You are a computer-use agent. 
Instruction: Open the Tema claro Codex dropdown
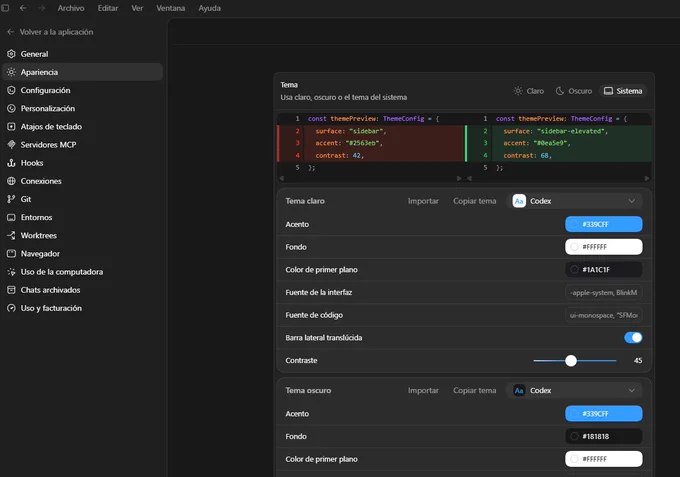coord(574,201)
